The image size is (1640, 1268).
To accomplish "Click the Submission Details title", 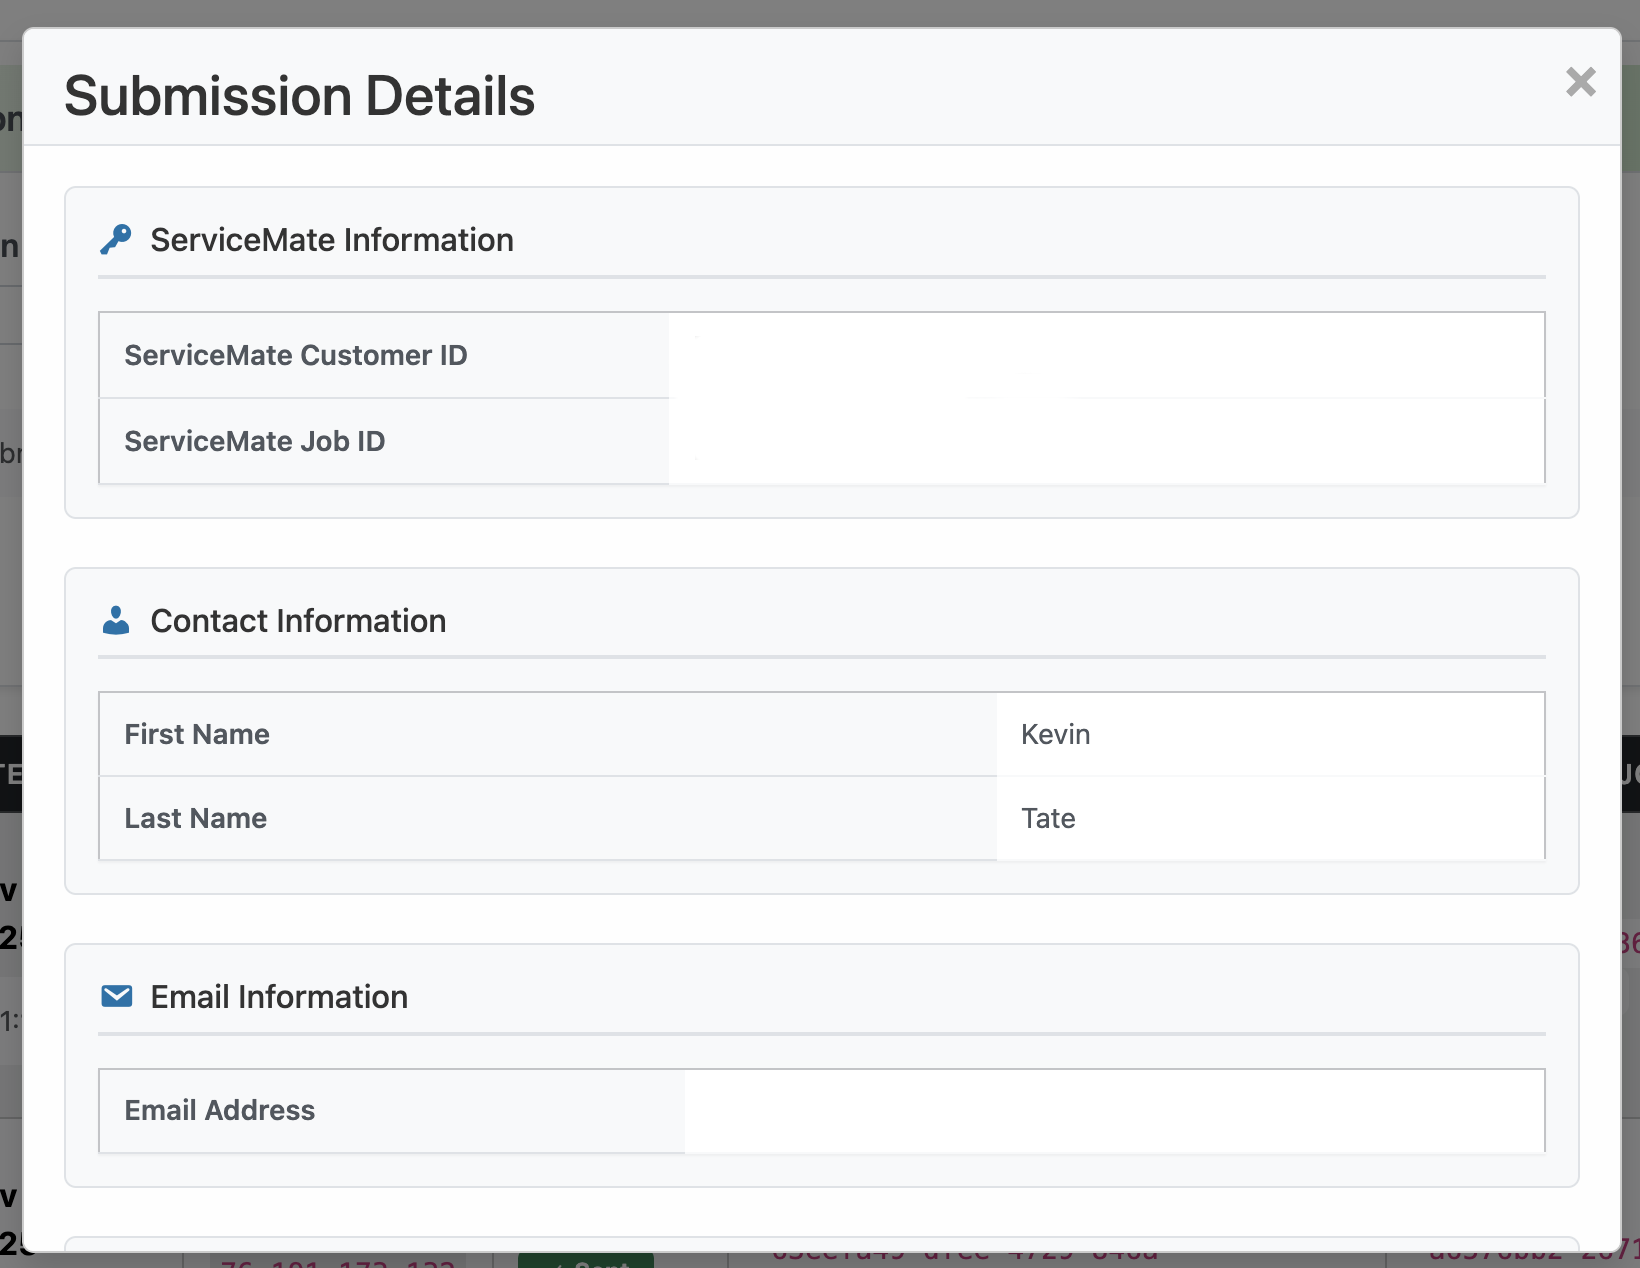I will coord(300,96).
